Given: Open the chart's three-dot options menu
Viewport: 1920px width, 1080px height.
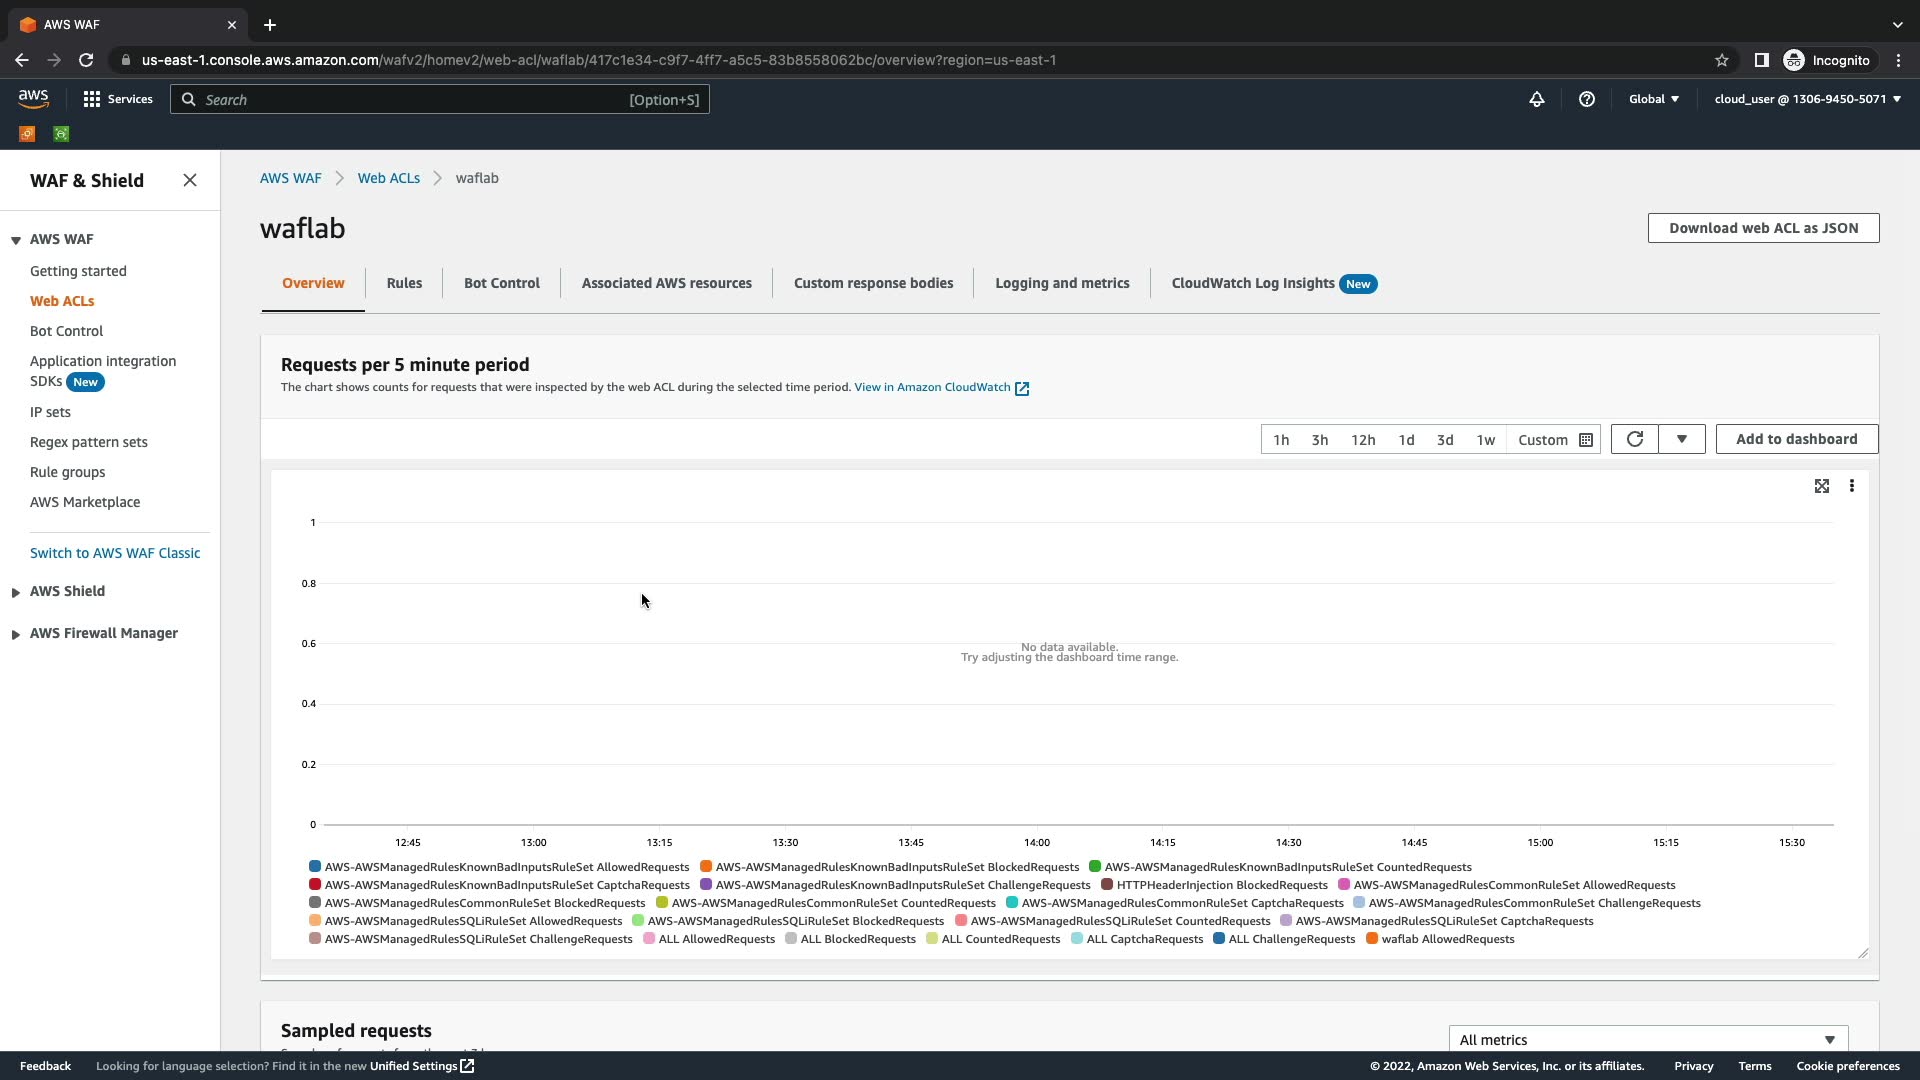Looking at the screenshot, I should (x=1851, y=486).
